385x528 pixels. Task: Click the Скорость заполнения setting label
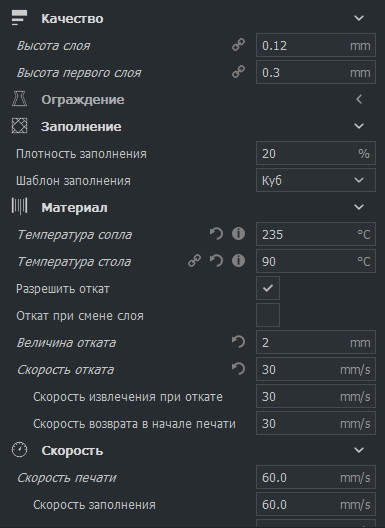point(94,505)
